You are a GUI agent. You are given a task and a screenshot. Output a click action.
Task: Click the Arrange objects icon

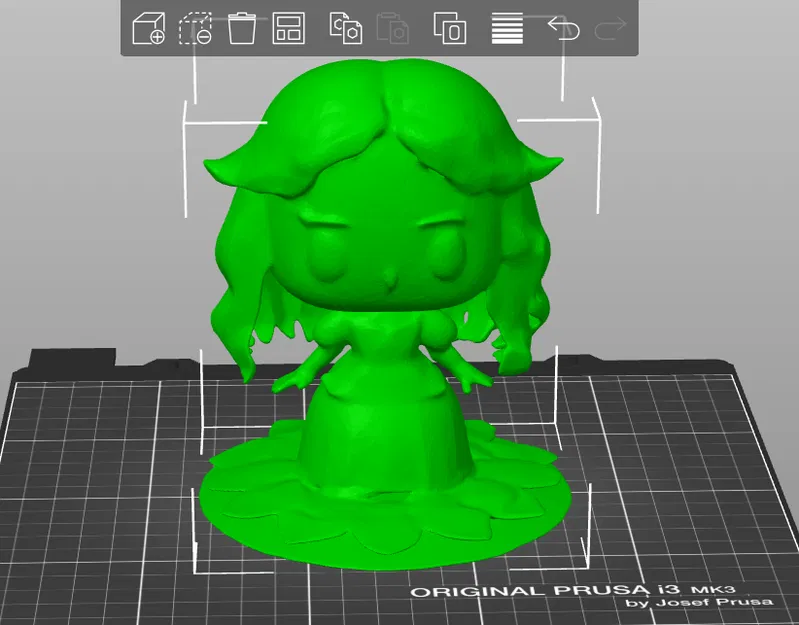[289, 29]
